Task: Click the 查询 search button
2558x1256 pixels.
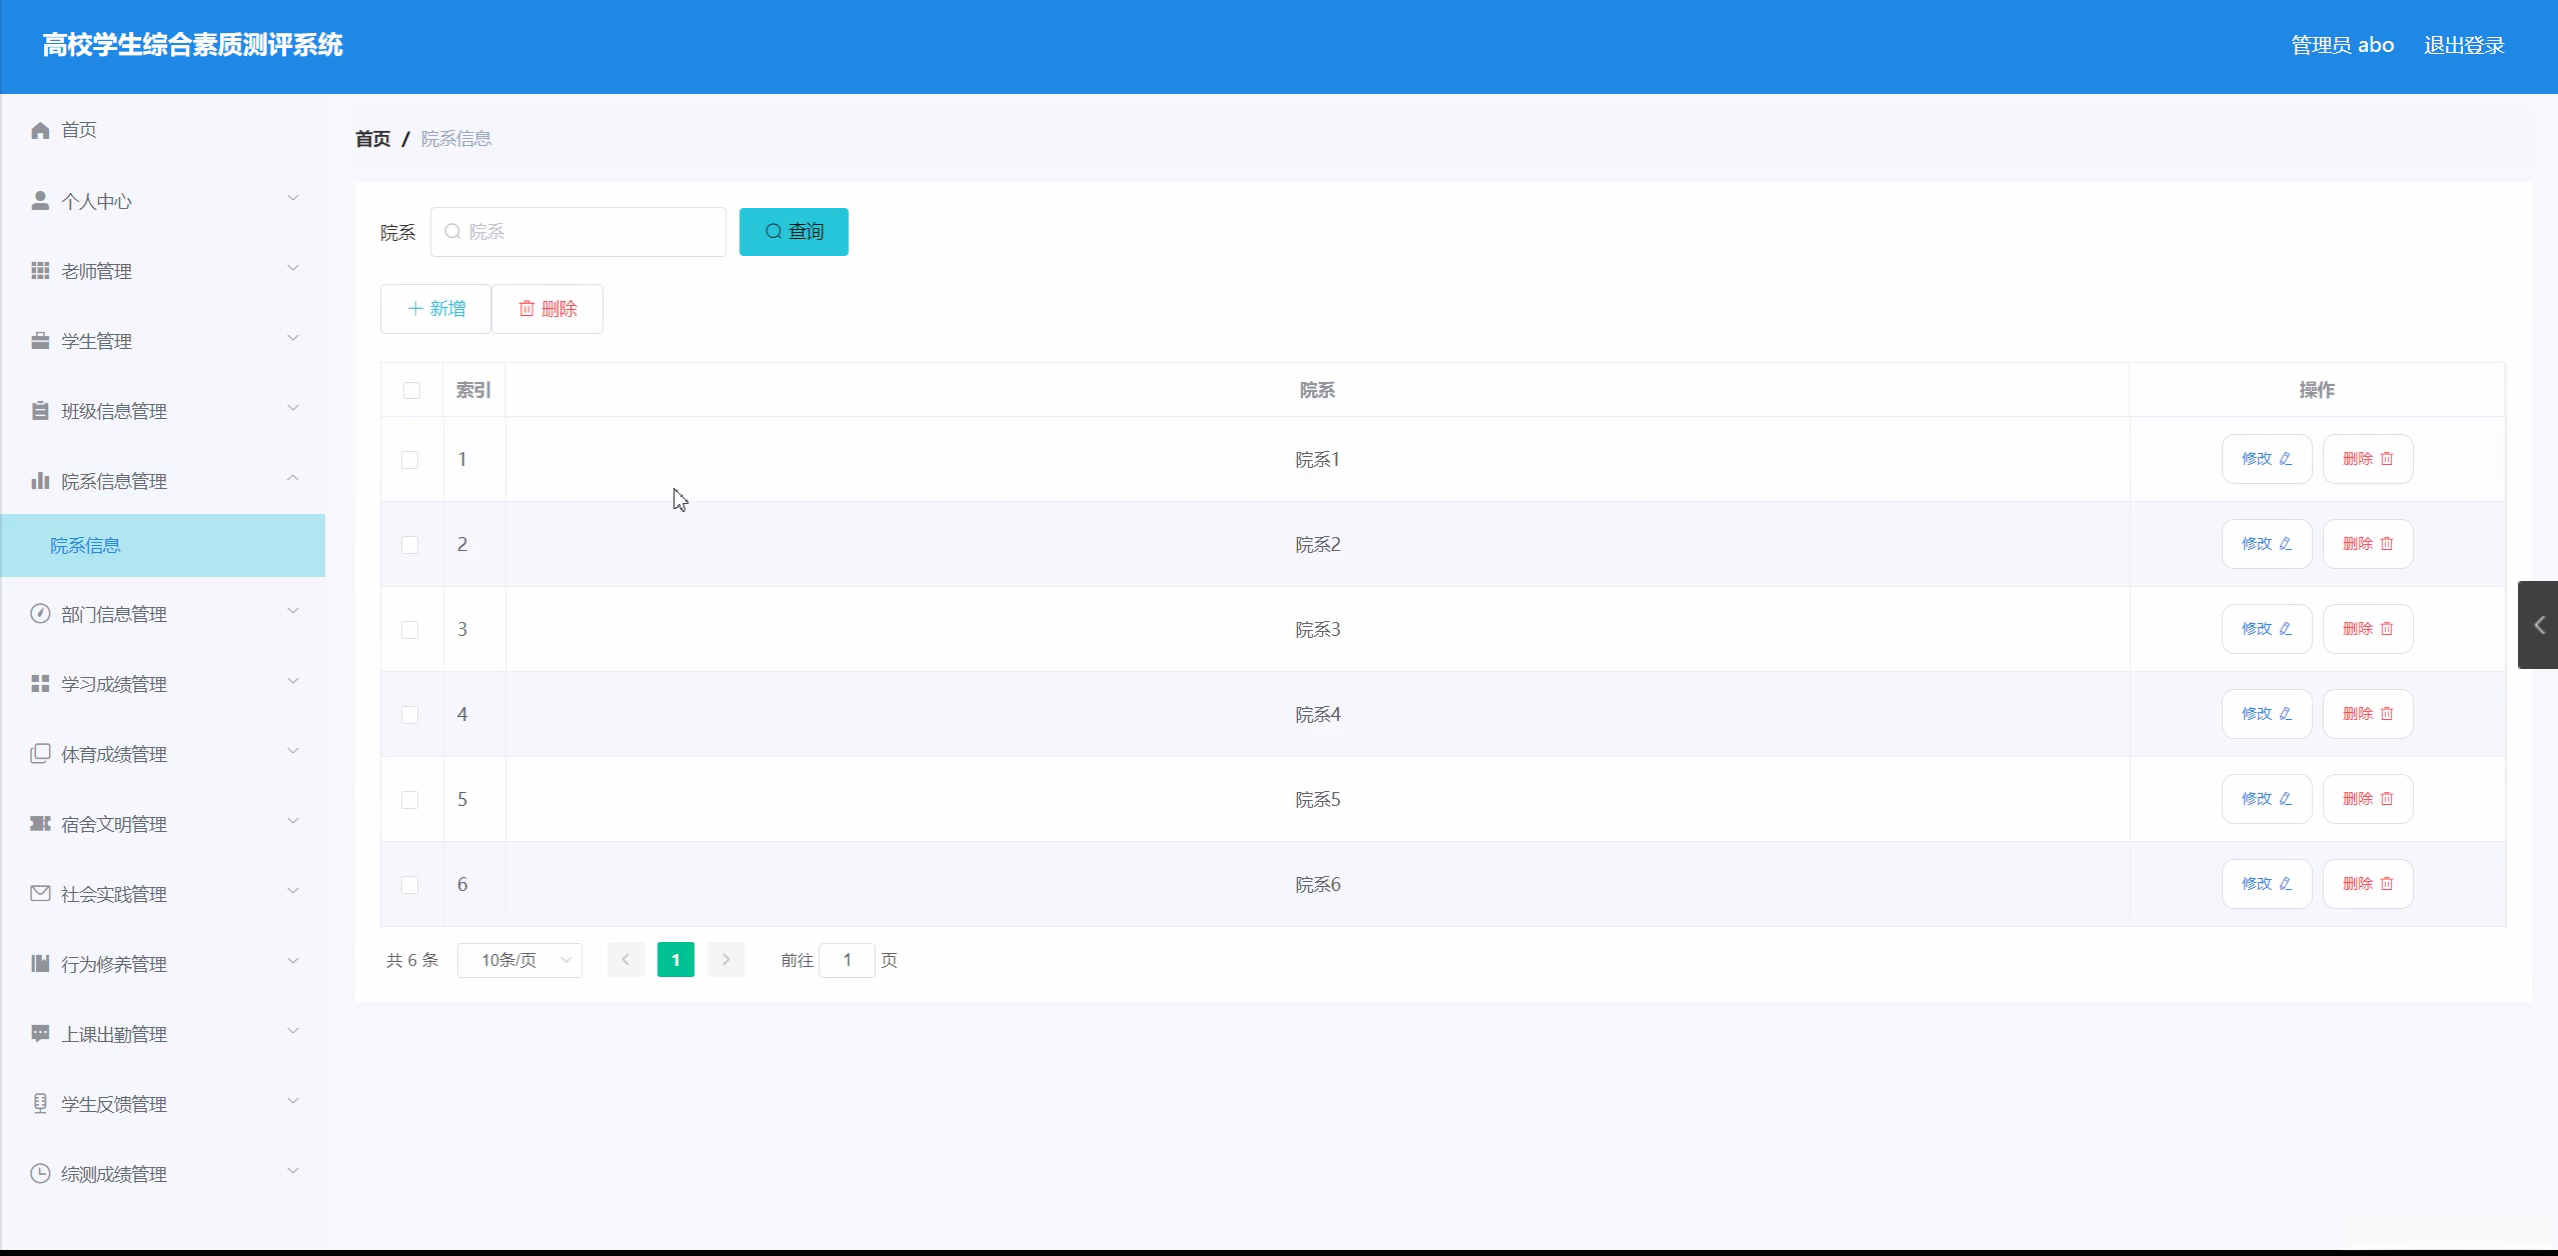Action: [x=793, y=232]
